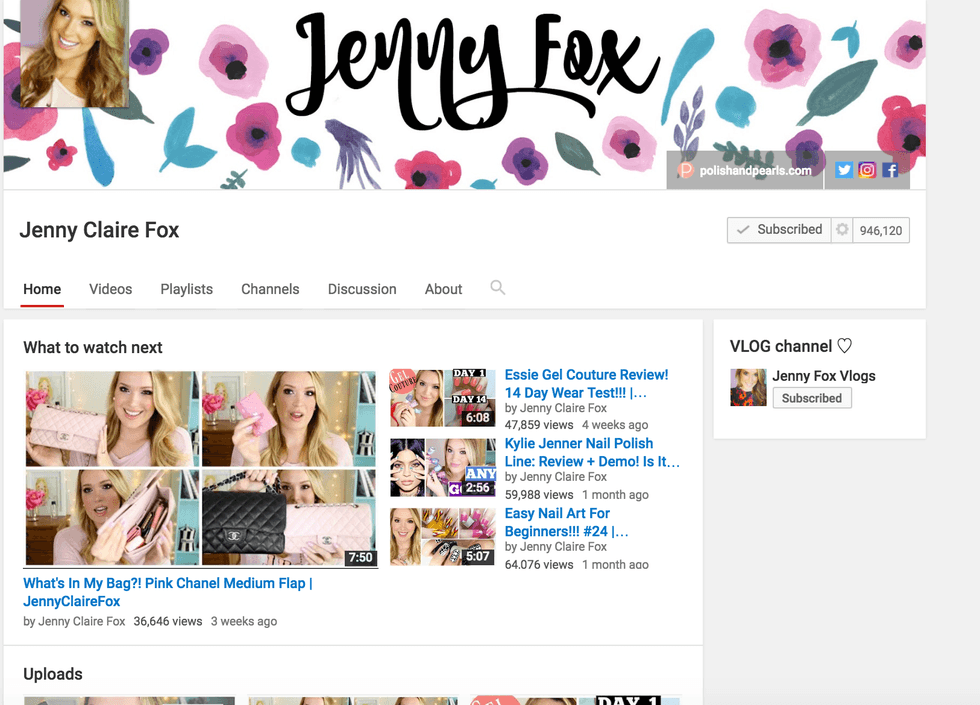The width and height of the screenshot is (980, 705).
Task: Unsubscribe via the Subscribed button
Action: pos(779,229)
